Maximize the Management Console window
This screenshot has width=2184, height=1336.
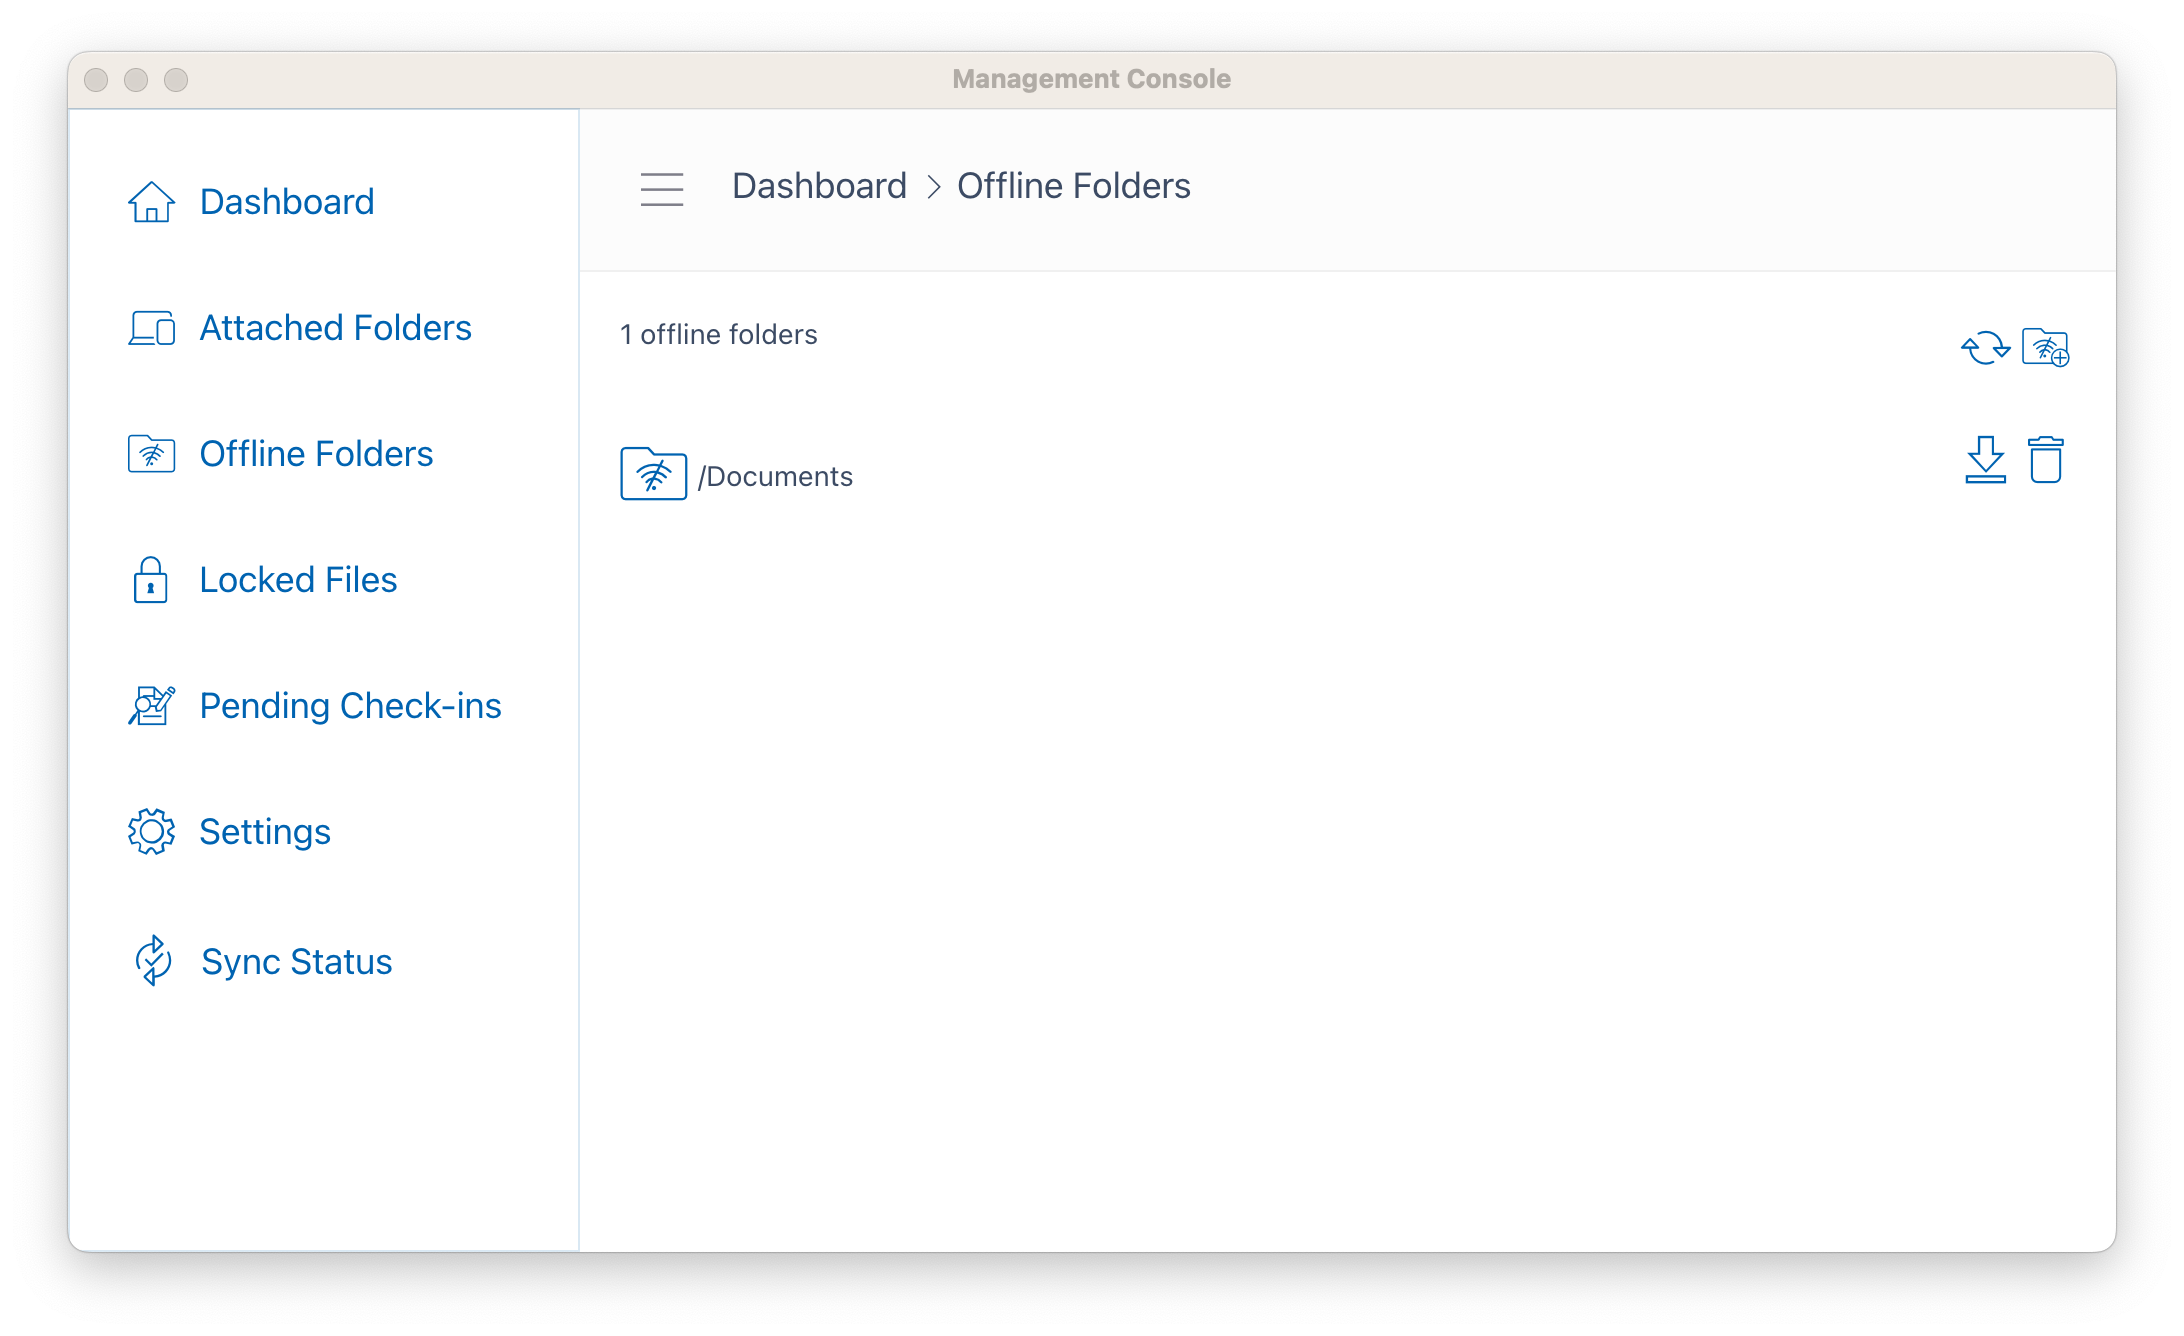pyautogui.click(x=176, y=80)
